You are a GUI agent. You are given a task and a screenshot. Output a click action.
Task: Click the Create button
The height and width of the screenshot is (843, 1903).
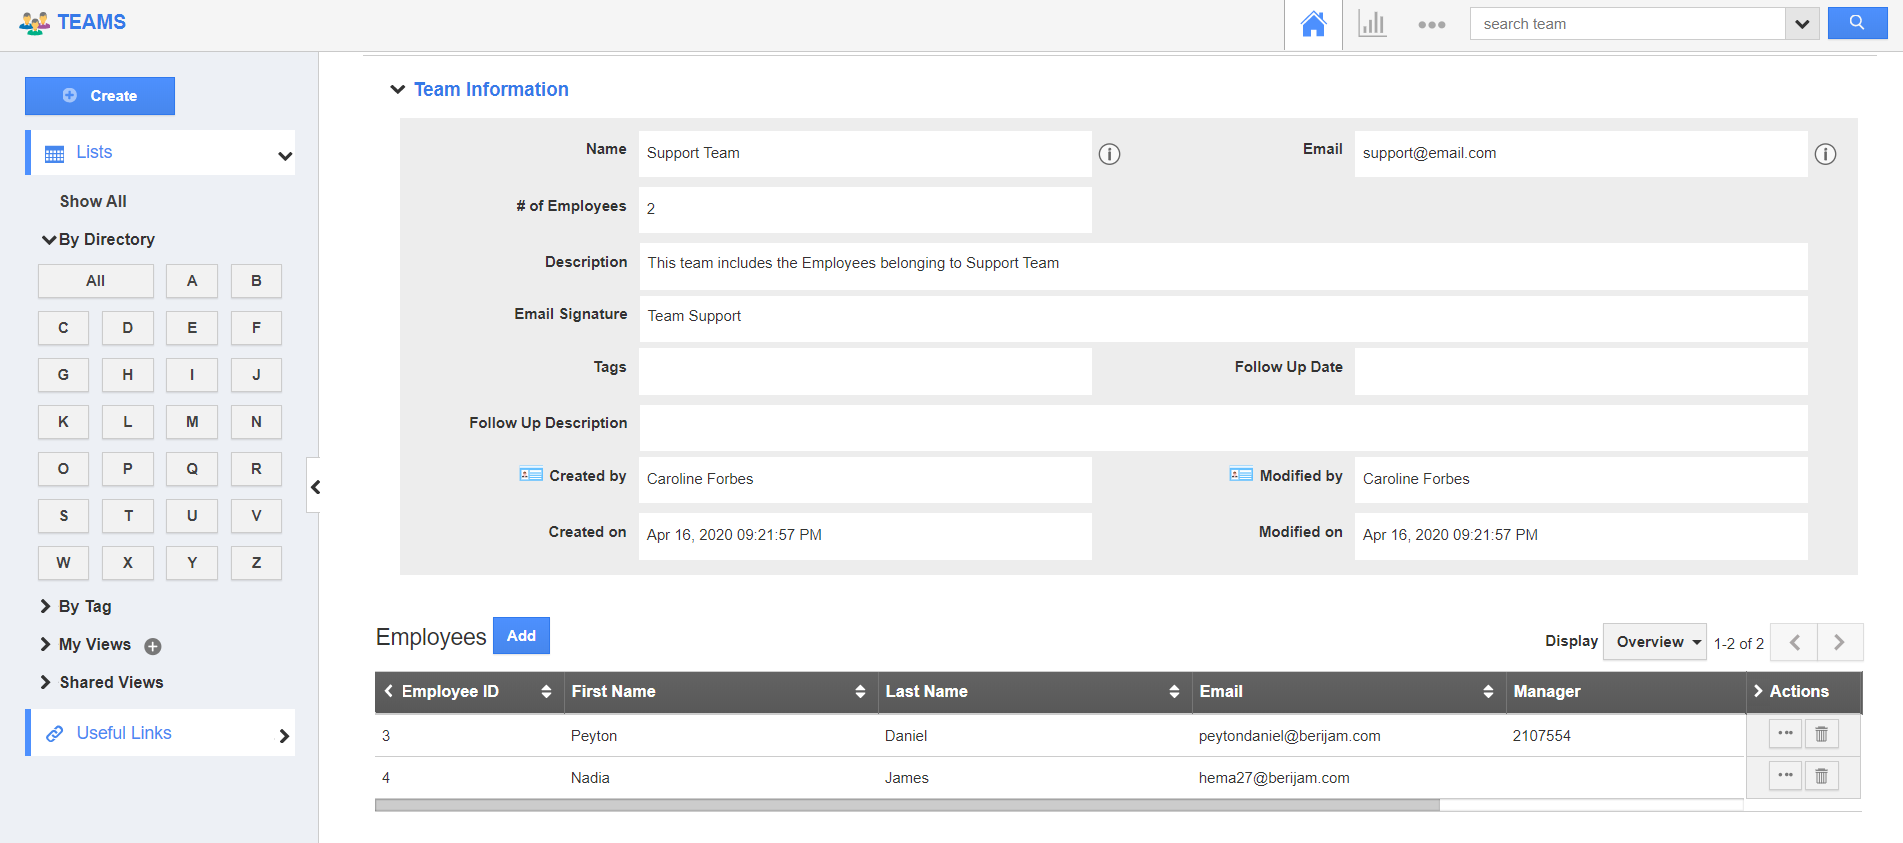pos(100,96)
